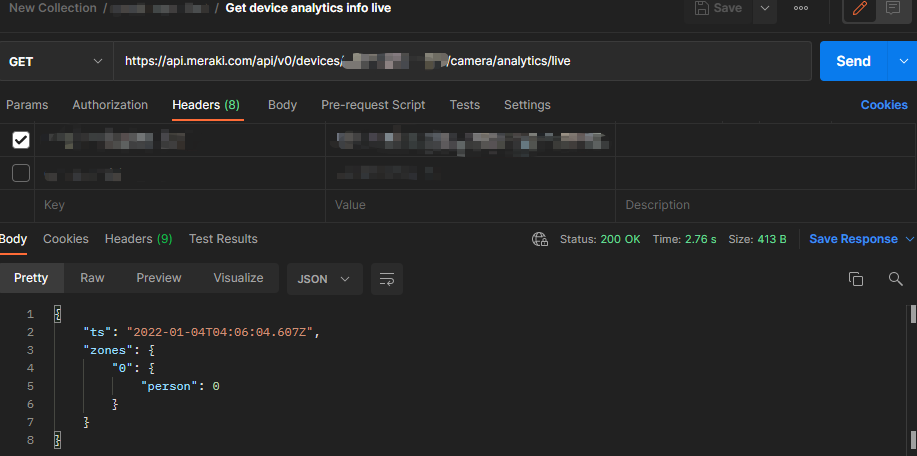917x456 pixels.
Task: Open the comments icon panel
Action: [893, 8]
